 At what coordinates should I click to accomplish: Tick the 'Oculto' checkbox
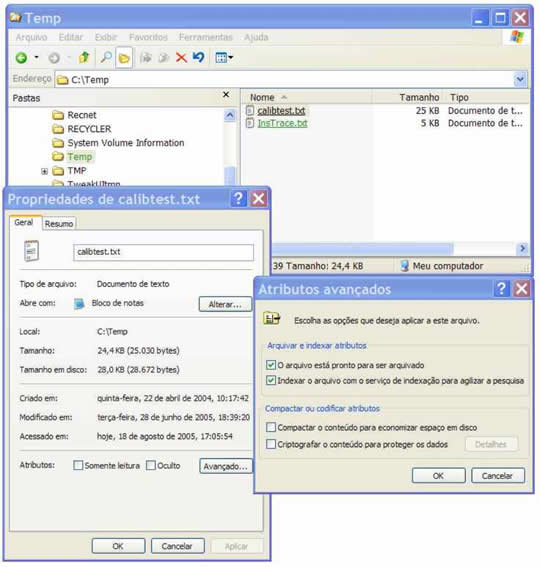pos(151,465)
